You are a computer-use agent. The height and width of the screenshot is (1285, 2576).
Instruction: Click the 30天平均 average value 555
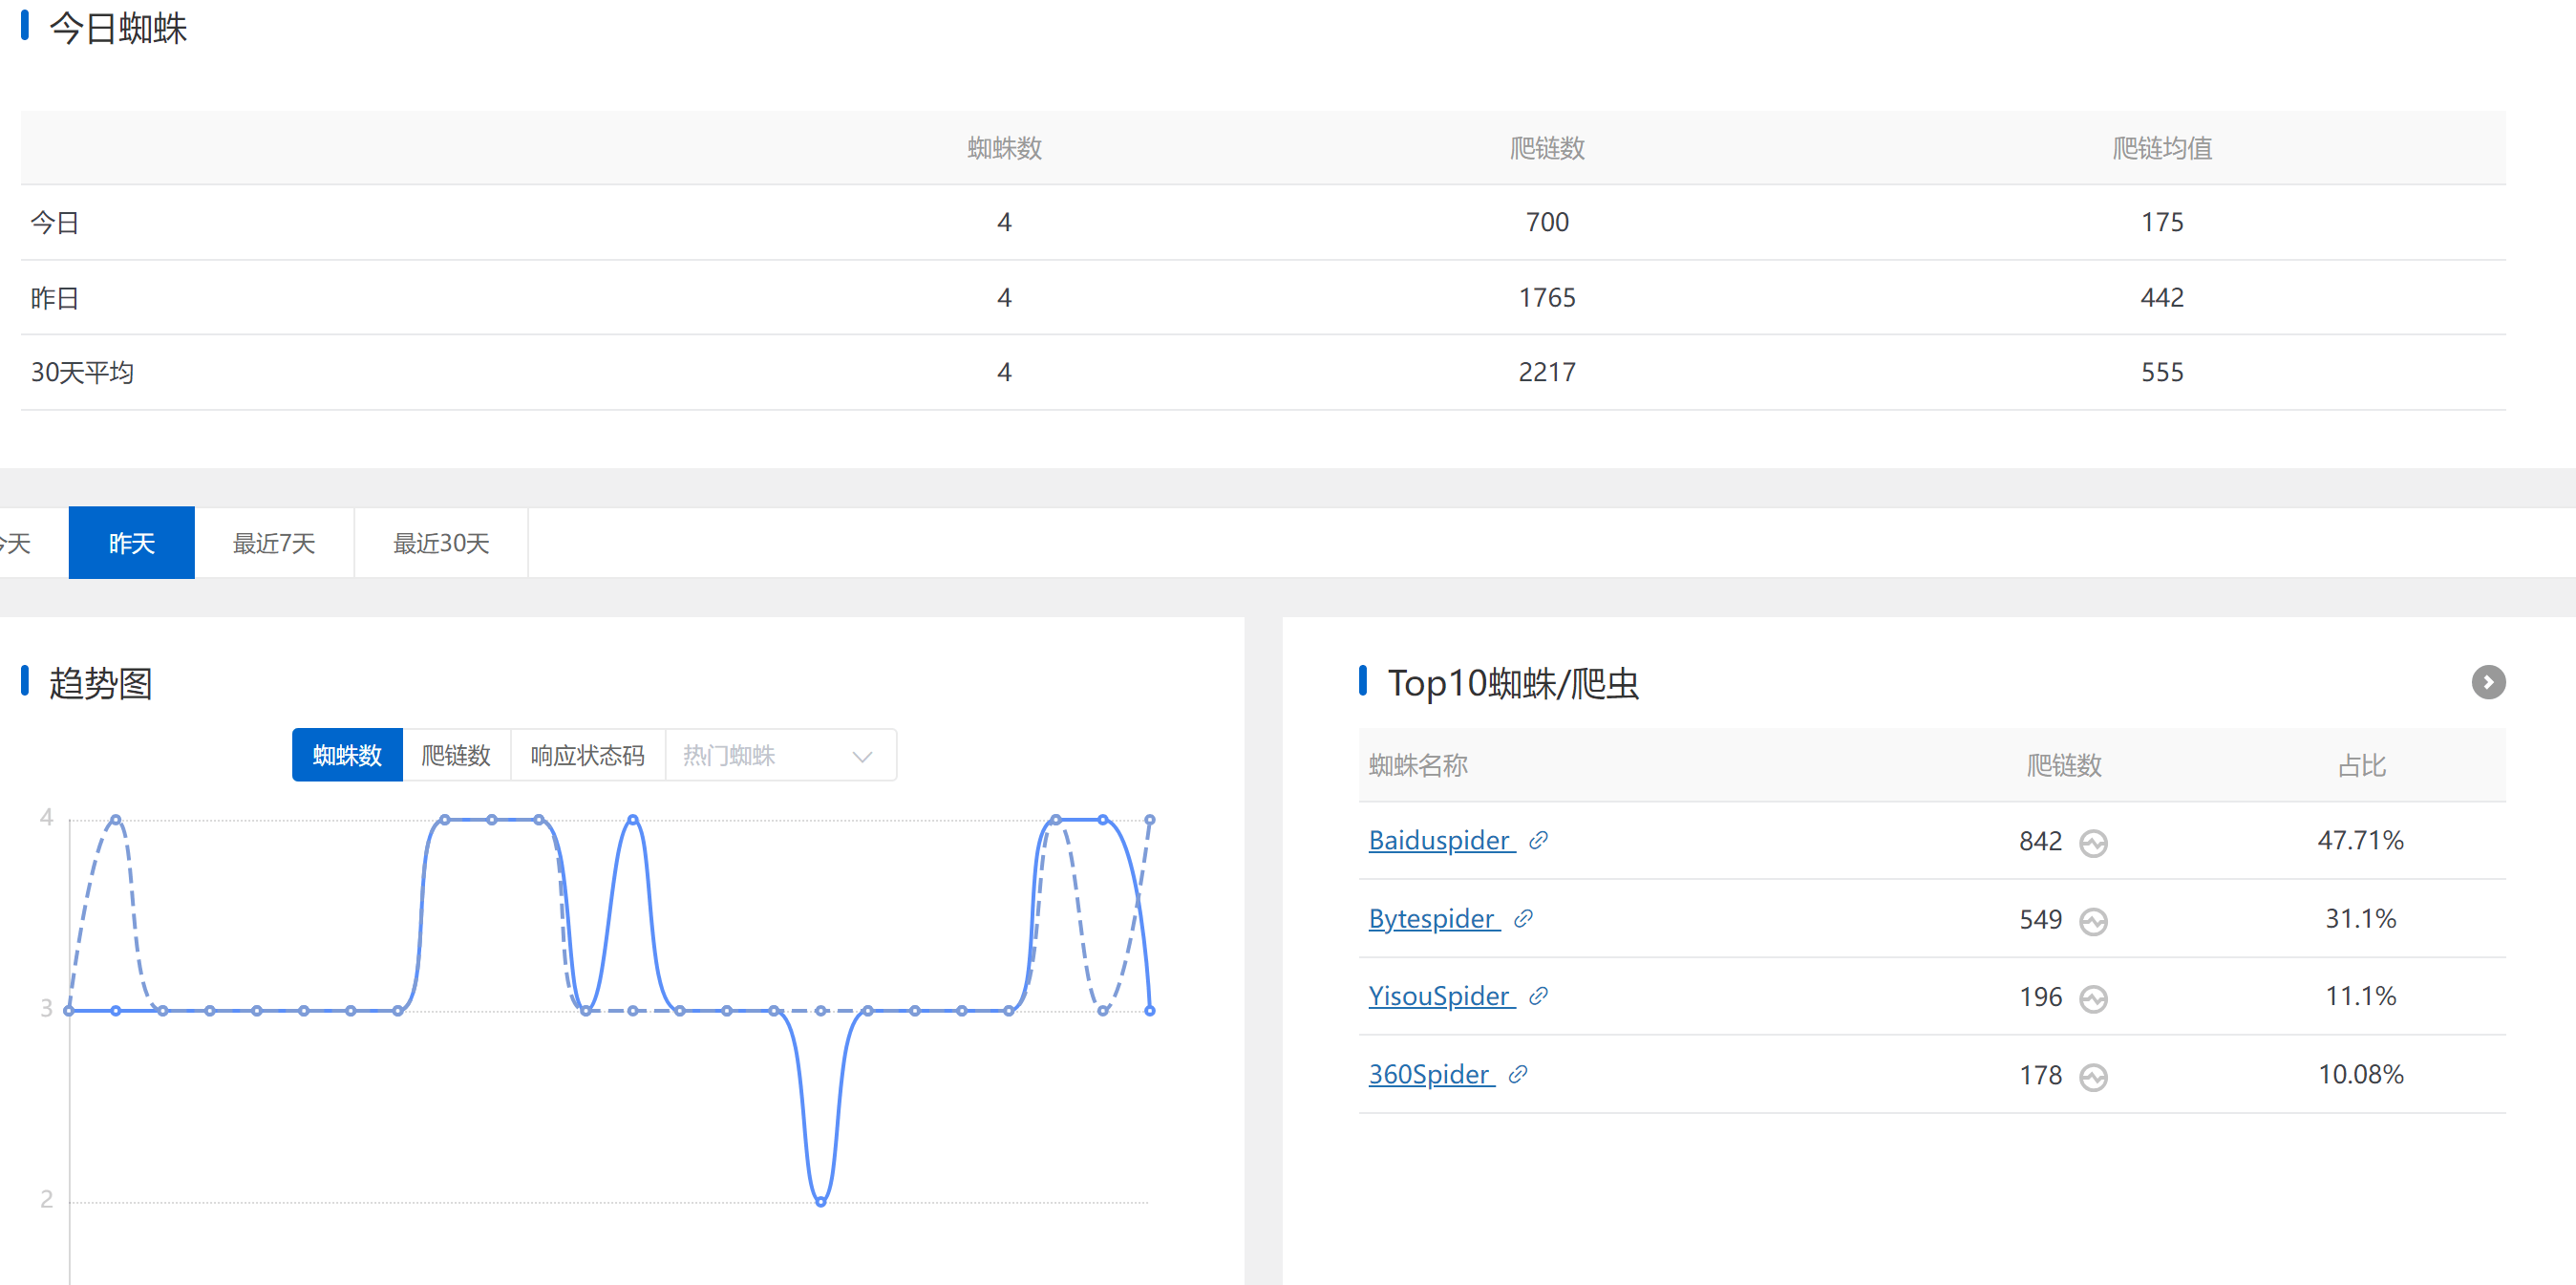click(2162, 372)
